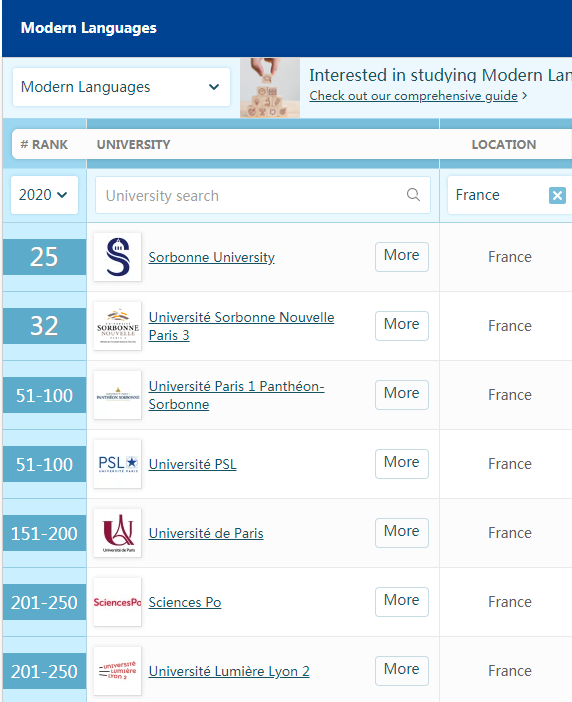The width and height of the screenshot is (572, 702).
Task: Click the wooden blocks guide thumbnail
Action: click(270, 88)
